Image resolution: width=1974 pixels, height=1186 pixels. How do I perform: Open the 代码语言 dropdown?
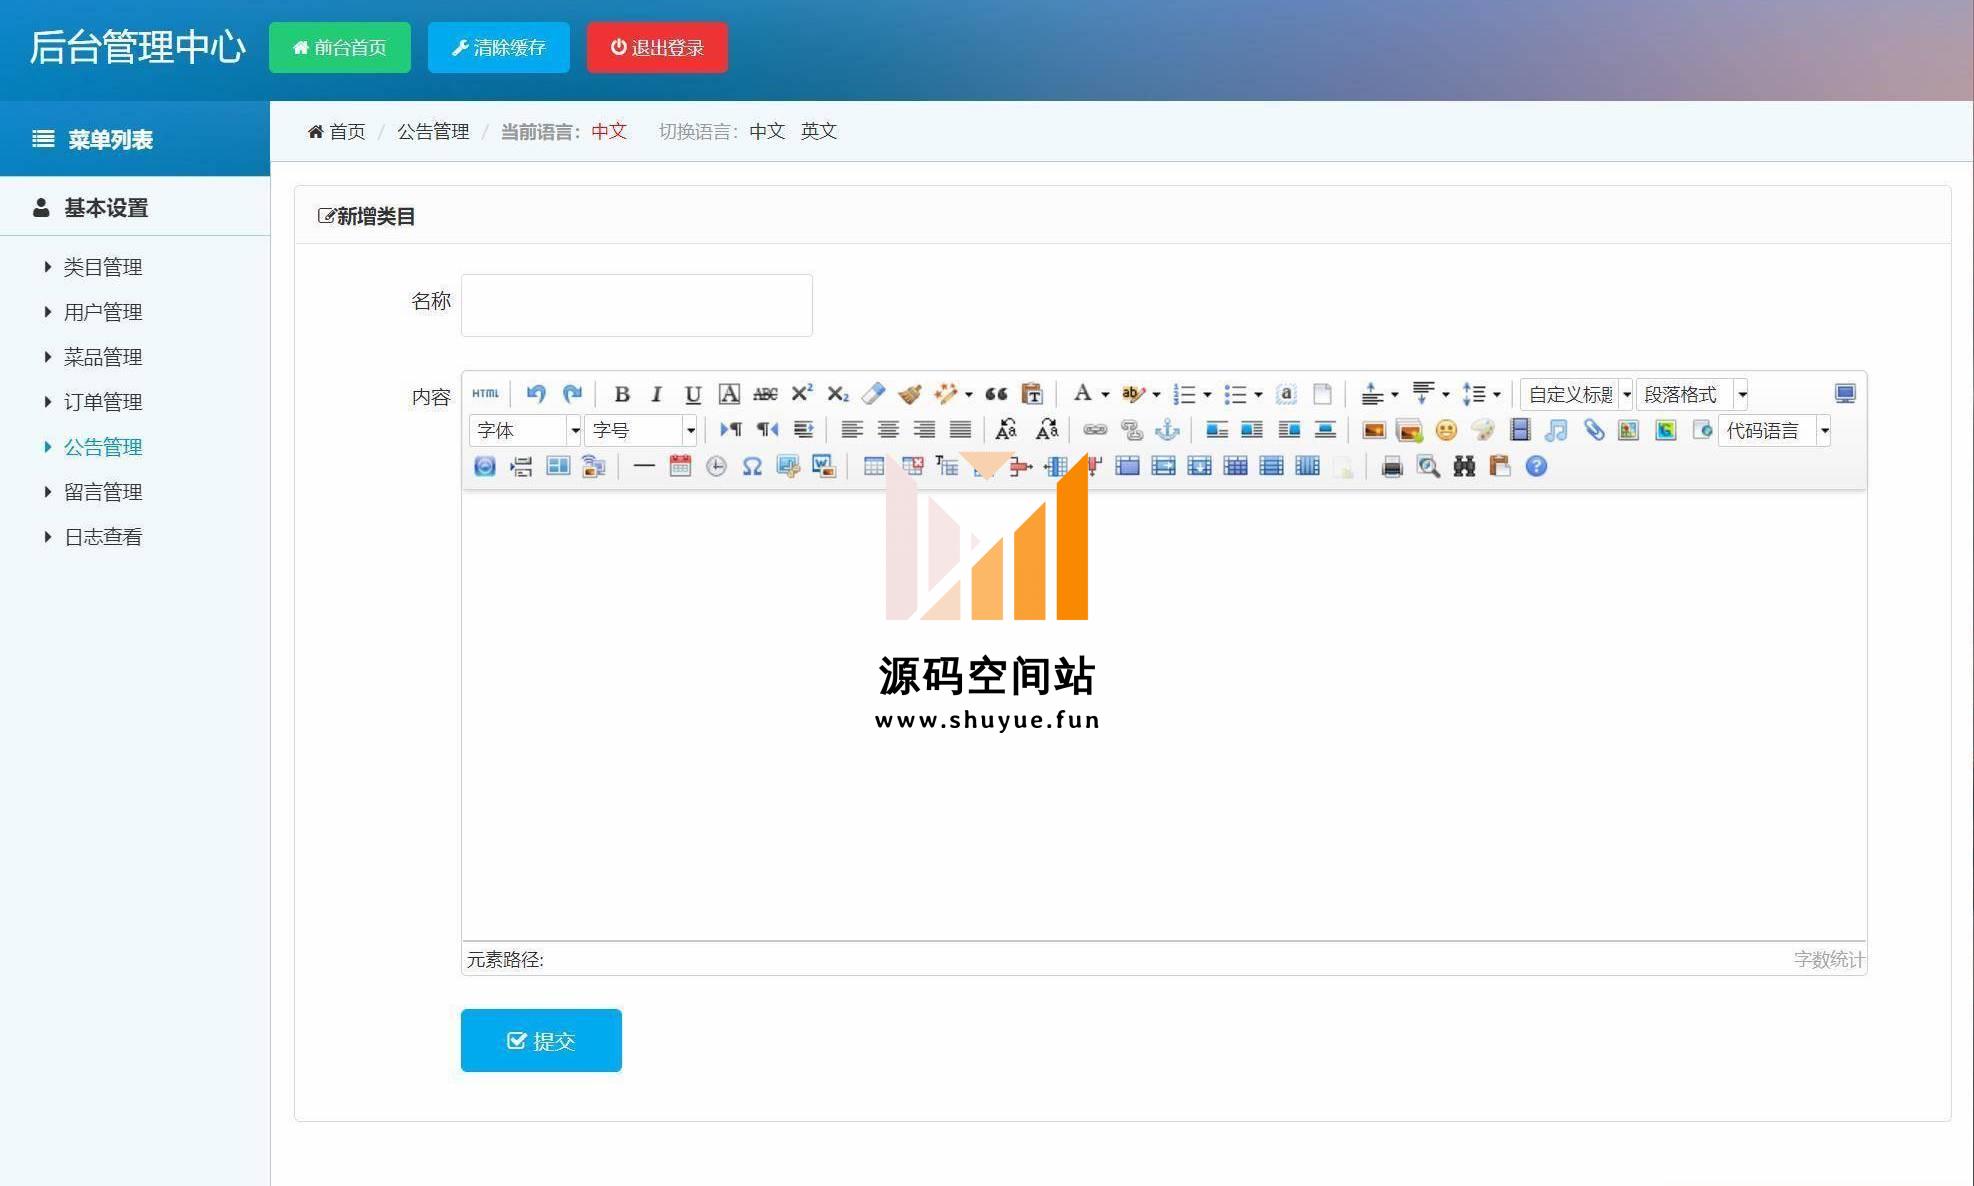(x=1774, y=431)
